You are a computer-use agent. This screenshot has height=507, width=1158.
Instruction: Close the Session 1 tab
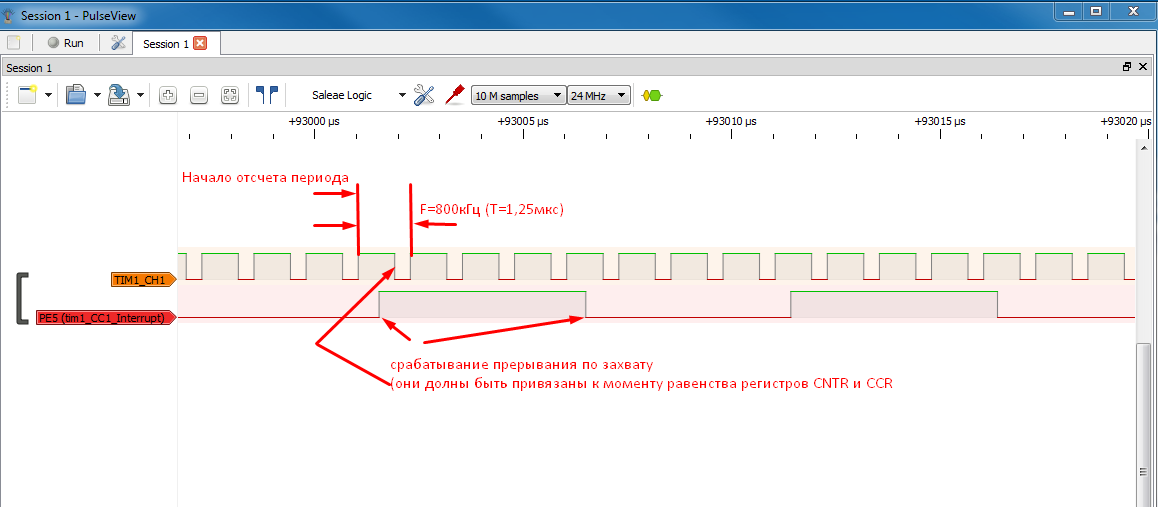click(x=200, y=43)
